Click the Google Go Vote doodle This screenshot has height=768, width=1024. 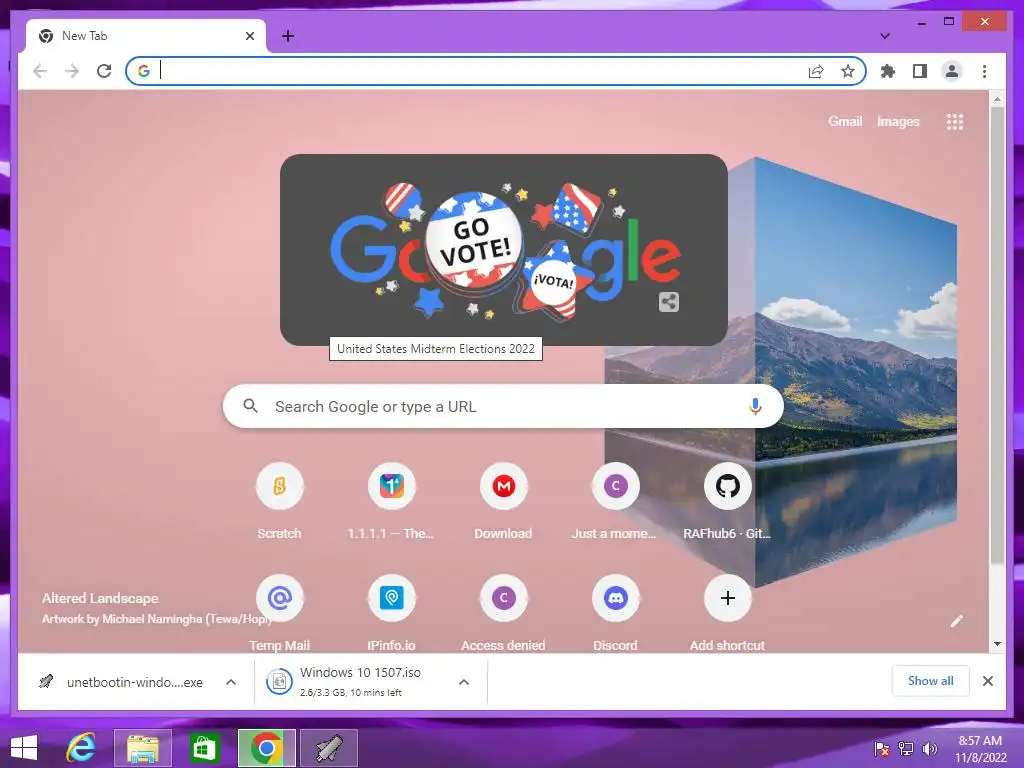504,249
